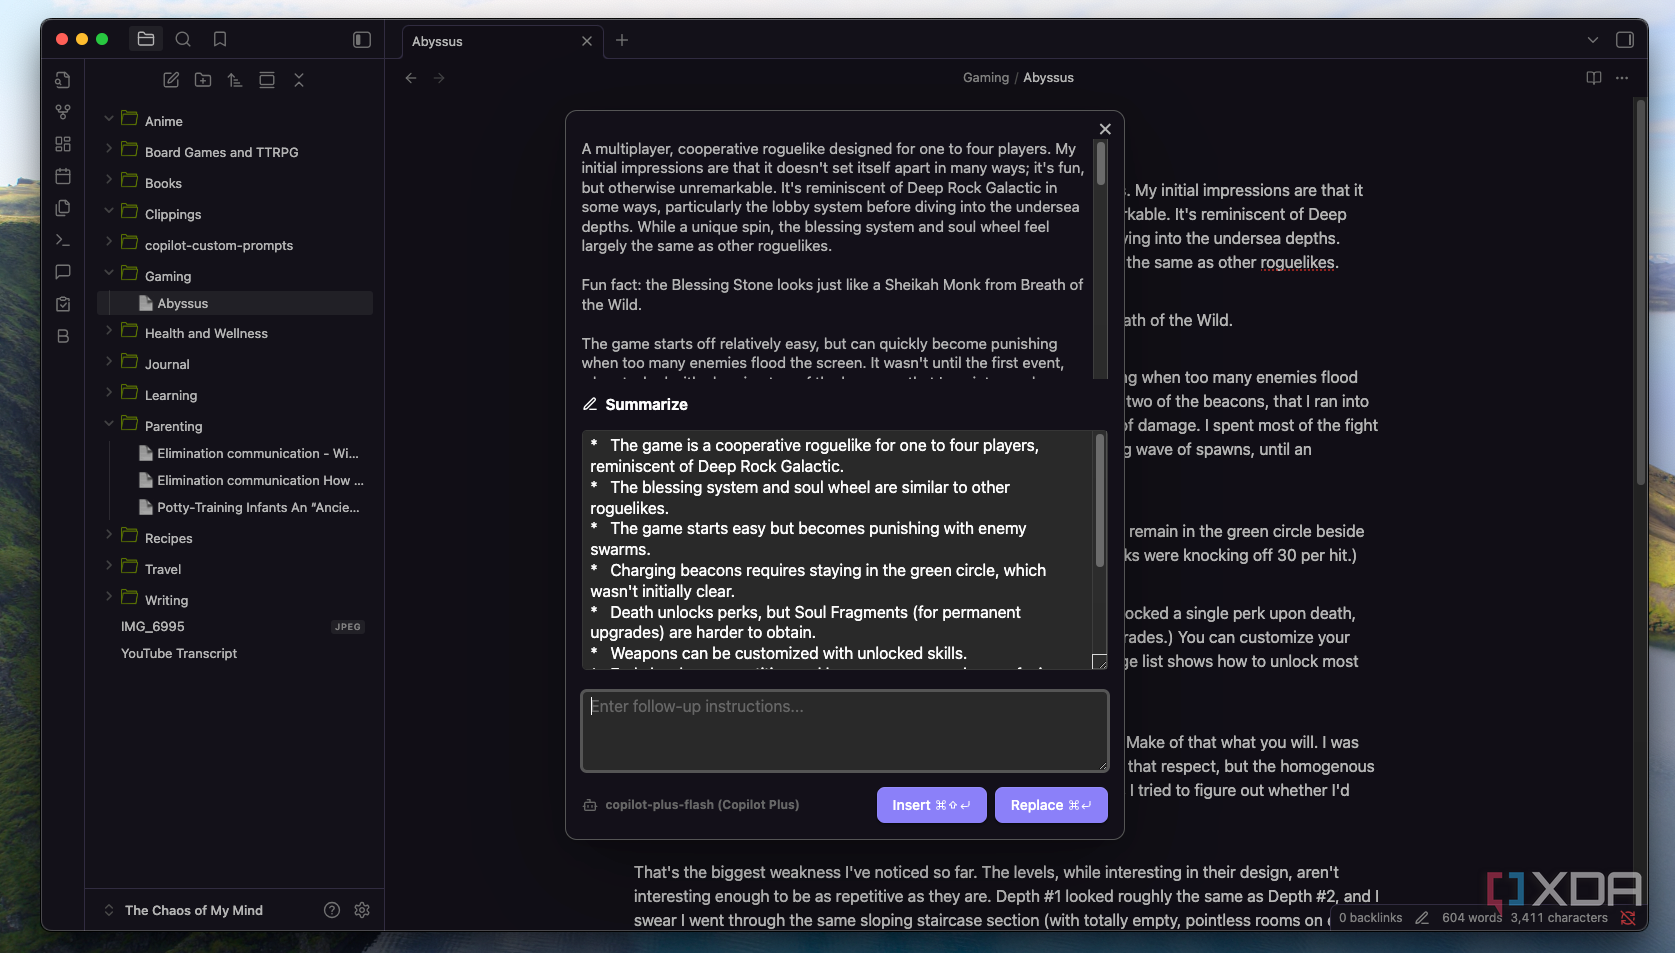
Task: Open a new tab with plus
Action: 622,40
